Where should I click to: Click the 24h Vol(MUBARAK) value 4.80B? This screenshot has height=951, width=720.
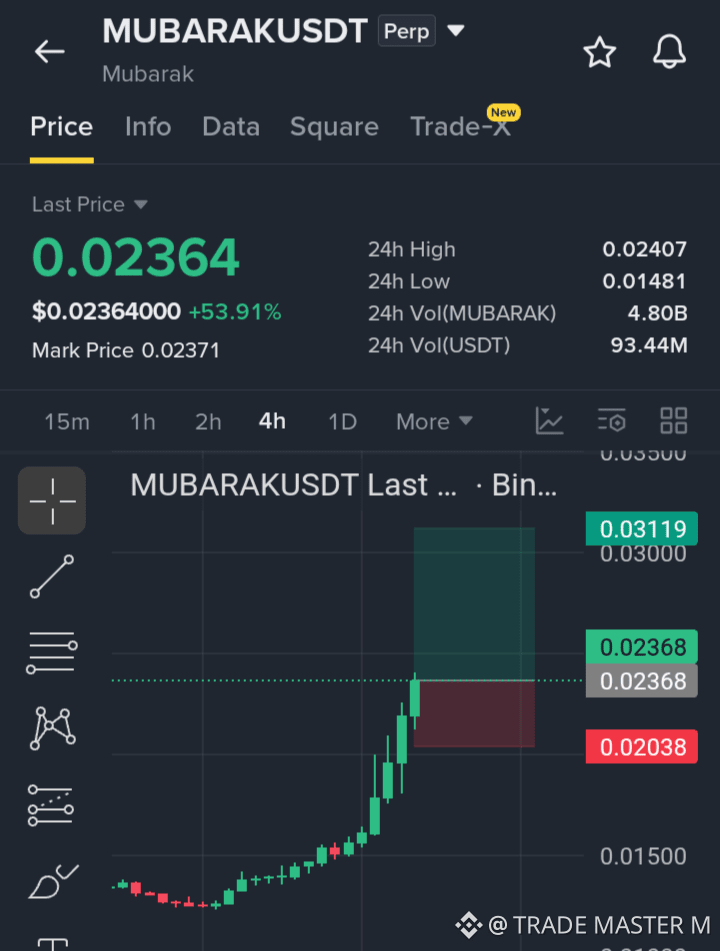pyautogui.click(x=658, y=313)
